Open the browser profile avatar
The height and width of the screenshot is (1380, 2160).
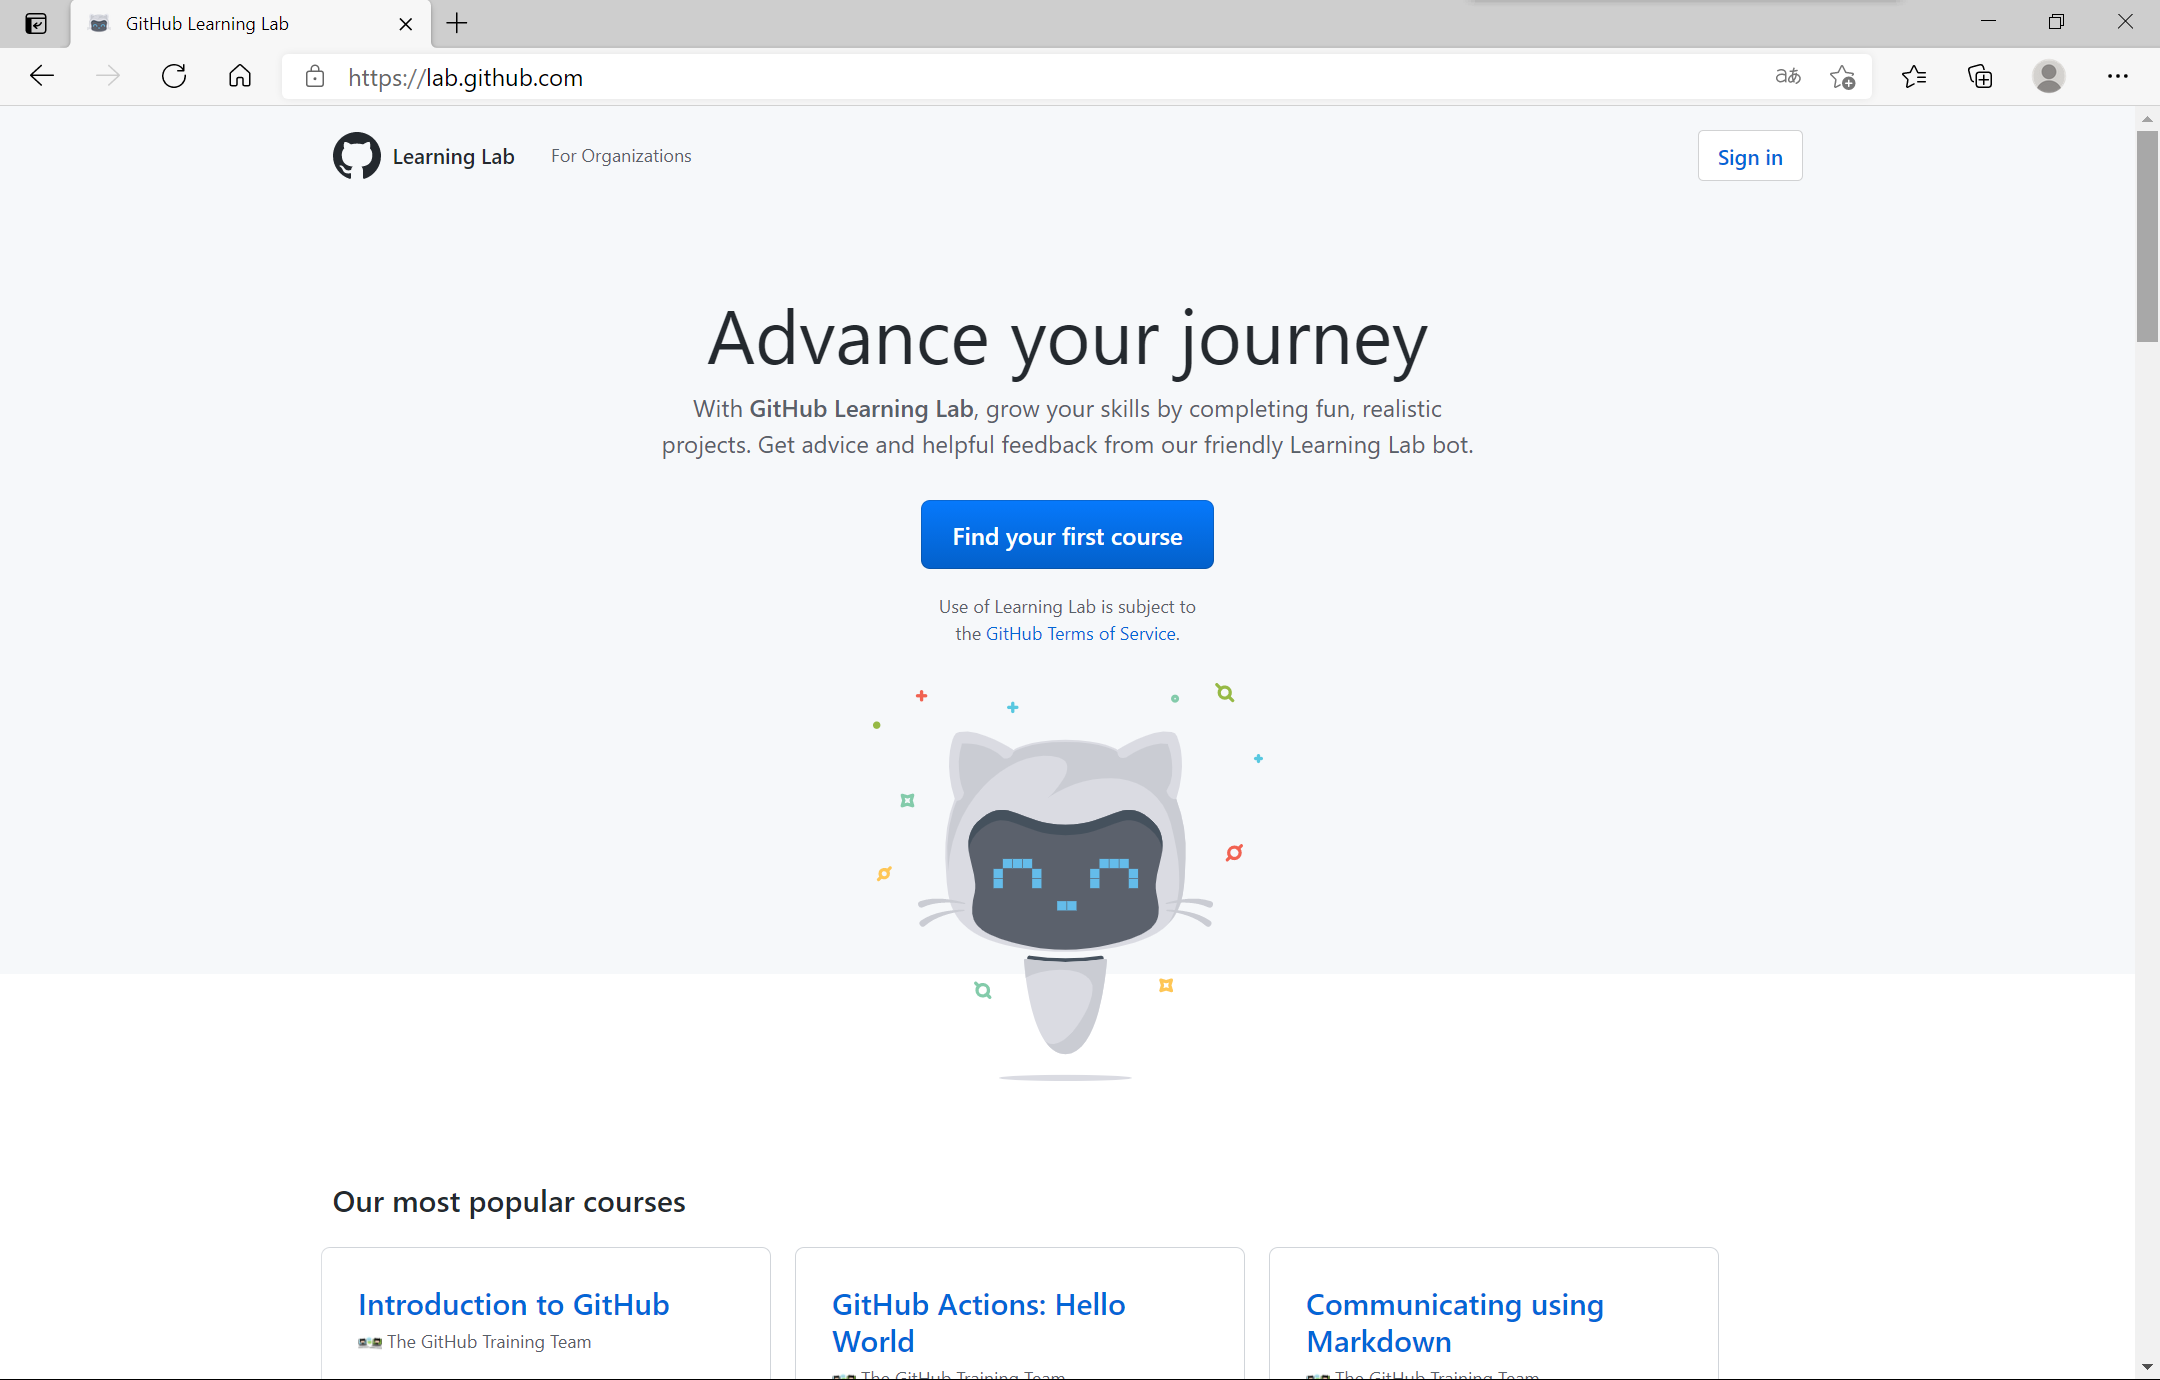[2048, 76]
